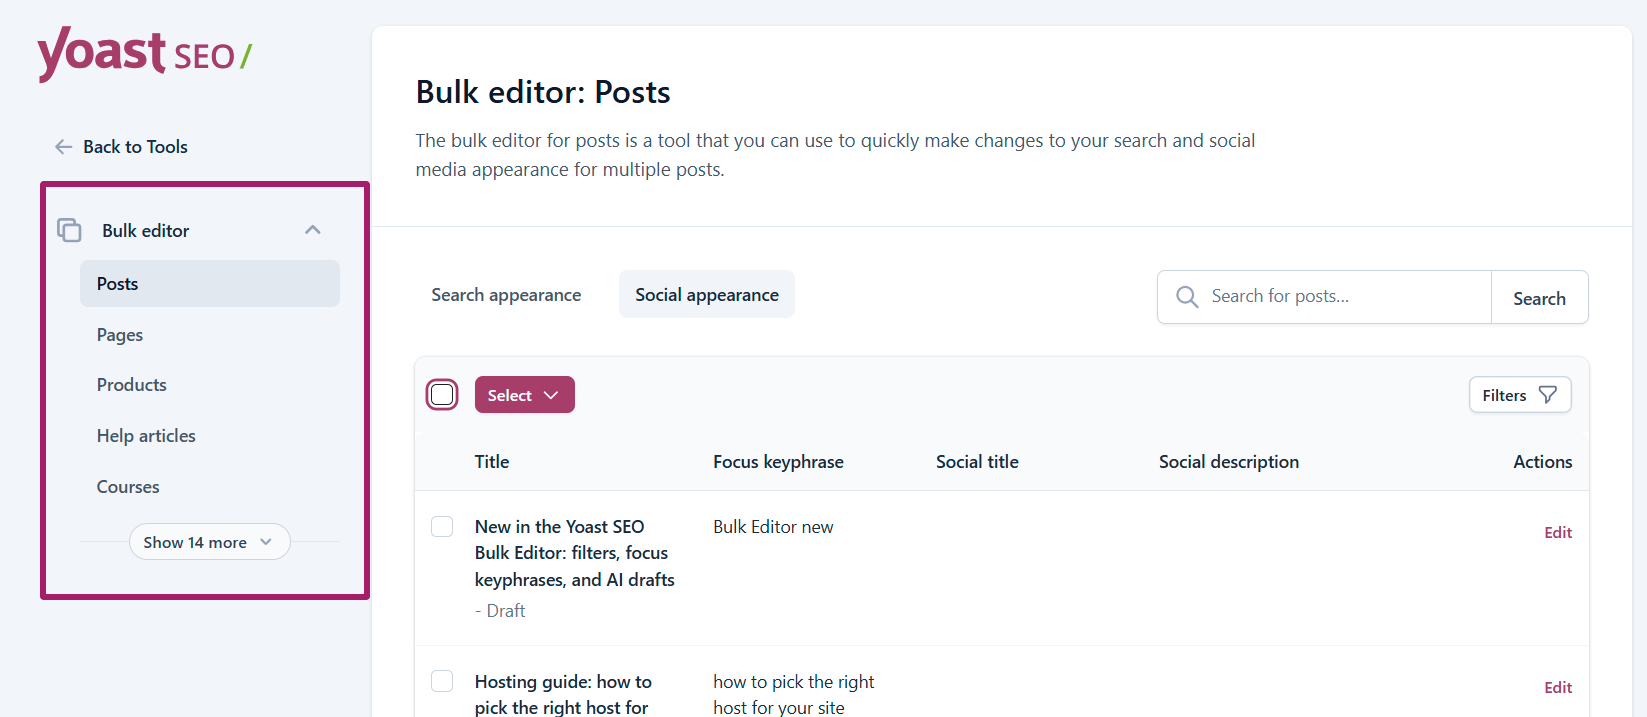Click the 'Hosting guide: how to' post title
This screenshot has width=1647, height=717.
563,695
